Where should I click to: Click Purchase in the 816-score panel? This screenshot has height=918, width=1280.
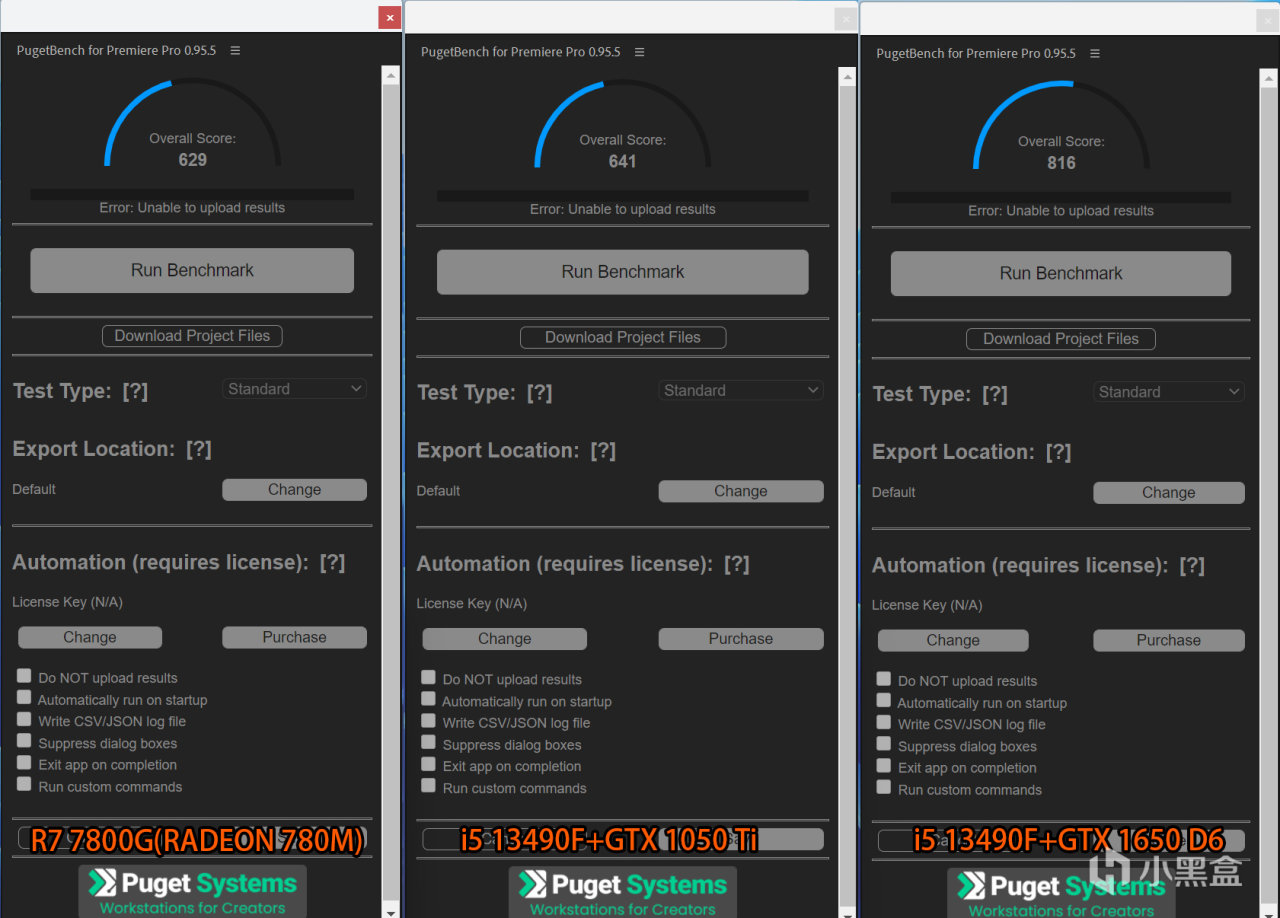pyautogui.click(x=1169, y=640)
